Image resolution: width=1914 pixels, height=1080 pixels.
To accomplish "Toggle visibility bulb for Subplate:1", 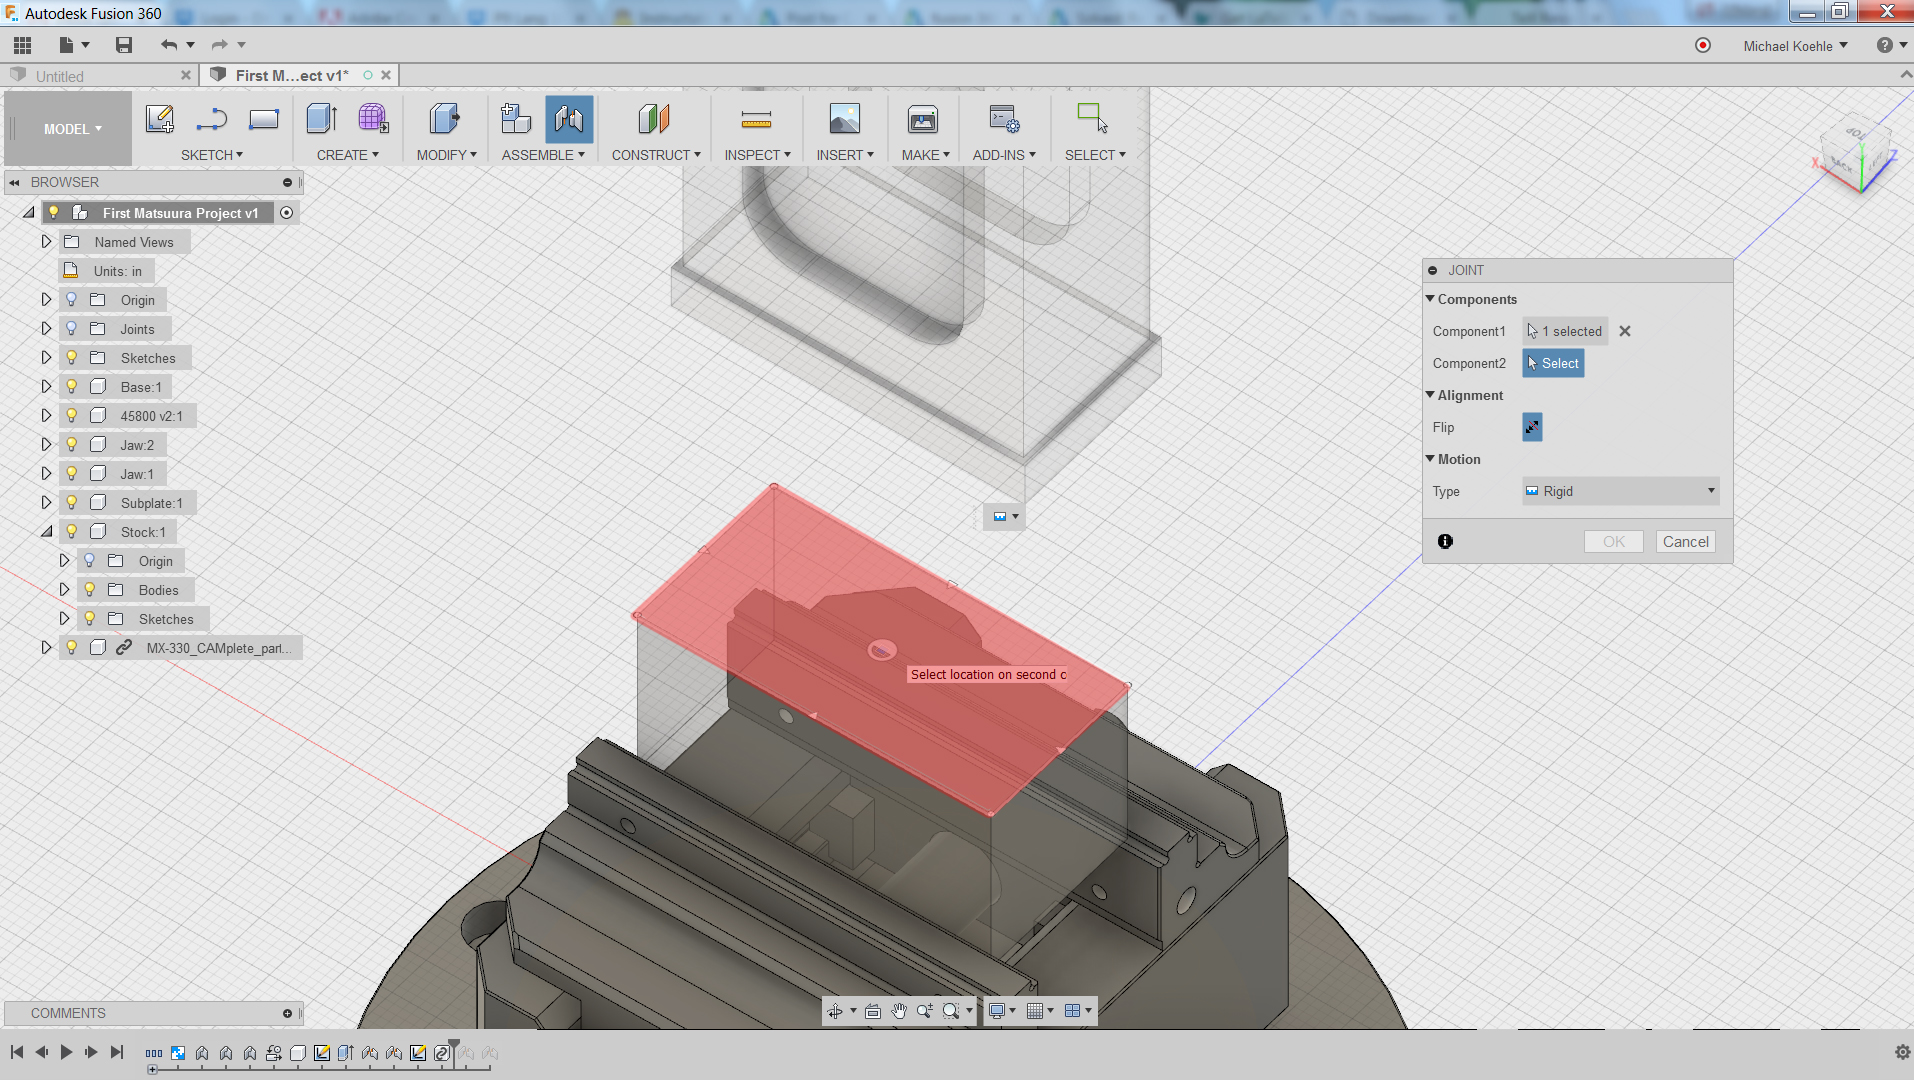I will (x=72, y=503).
